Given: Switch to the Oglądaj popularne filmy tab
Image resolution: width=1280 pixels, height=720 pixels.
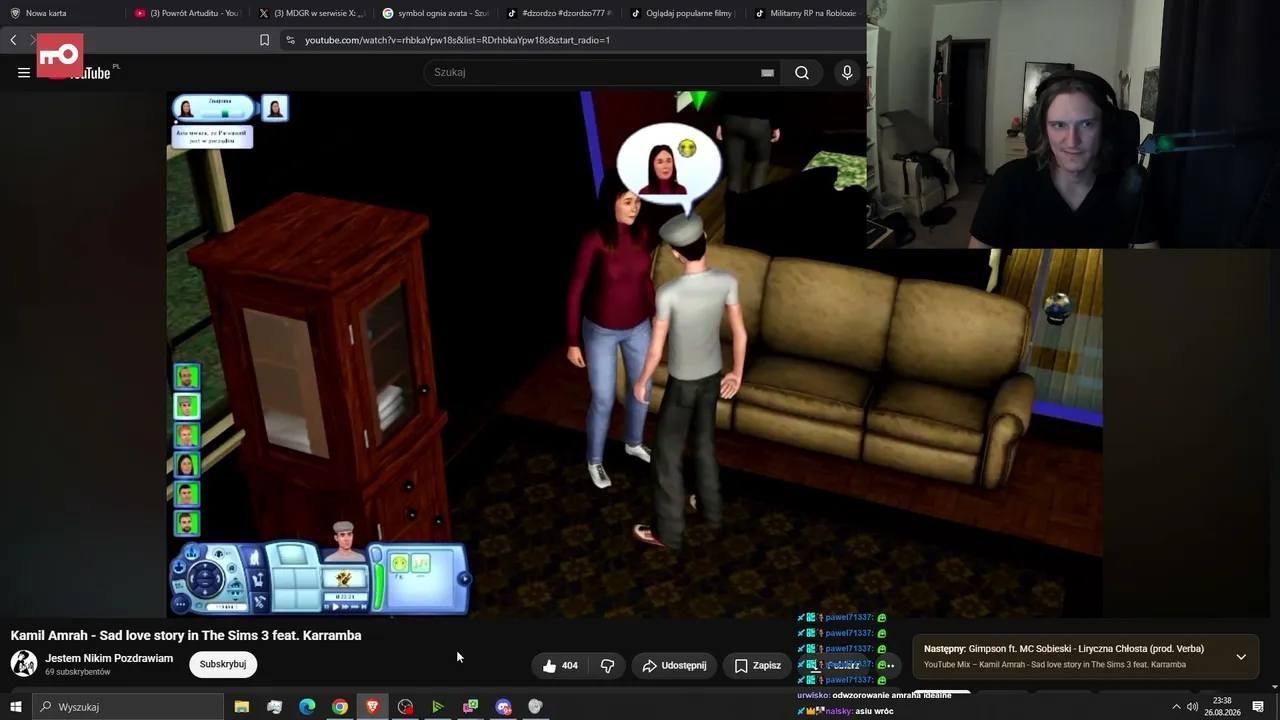Looking at the screenshot, I should point(684,13).
